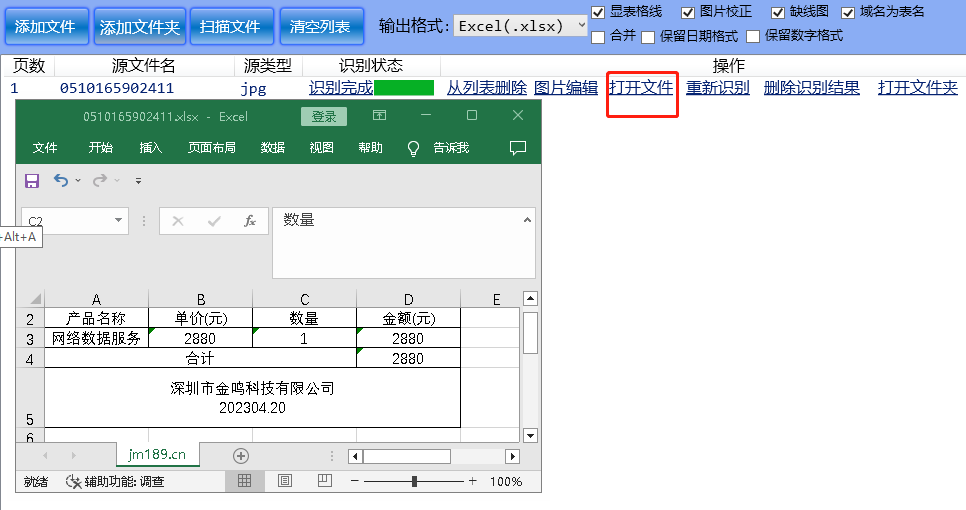This screenshot has width=966, height=510.
Task: Click the horizontal scrollbar right arrow
Action: pyautogui.click(x=512, y=456)
